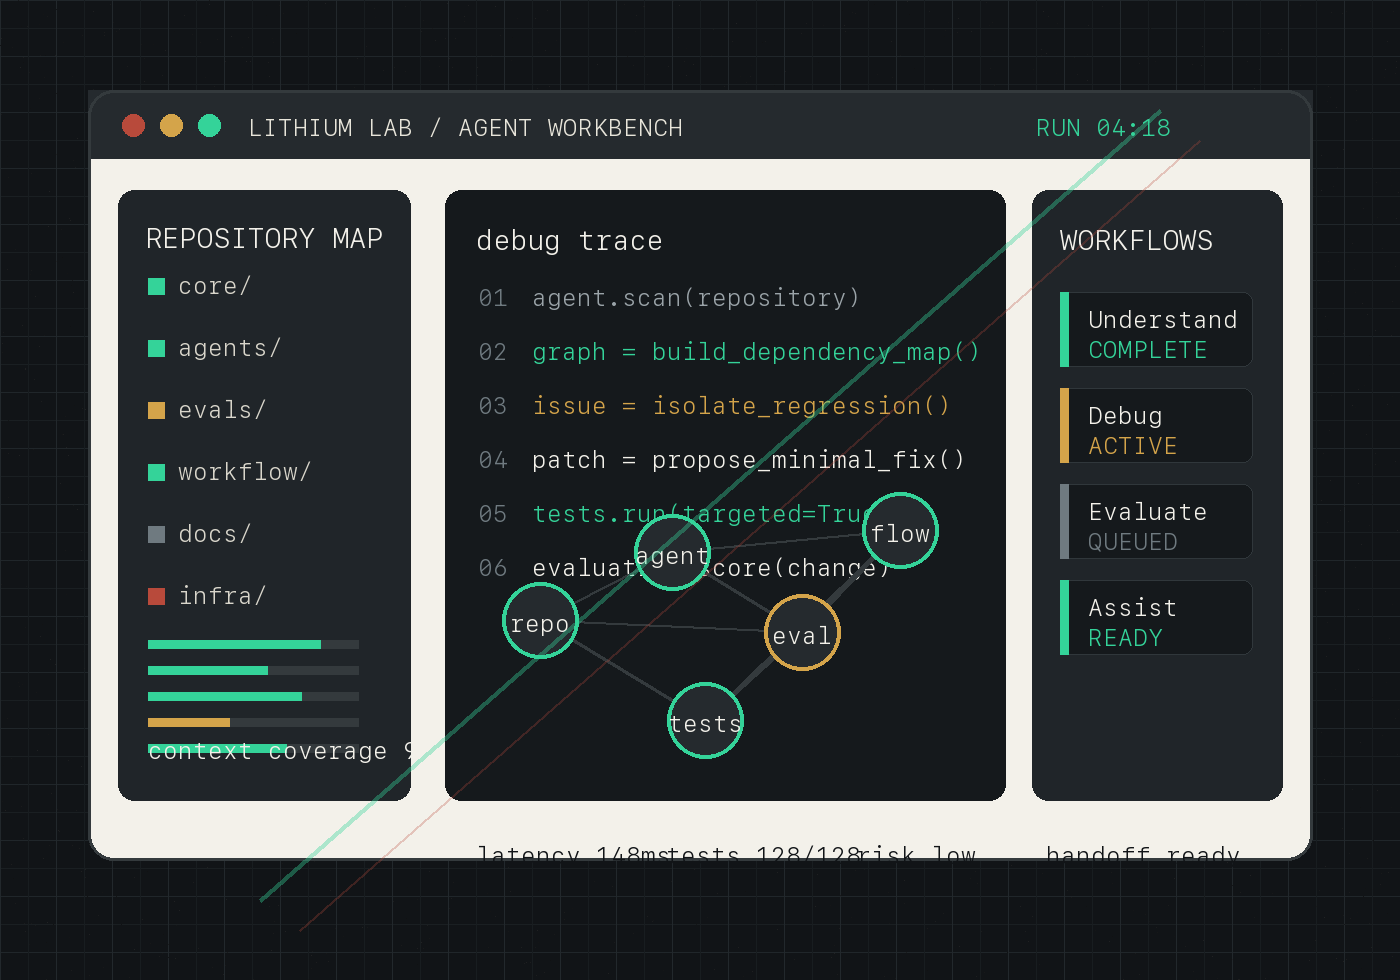
Task: Select the agent graph node
Action: 672,553
